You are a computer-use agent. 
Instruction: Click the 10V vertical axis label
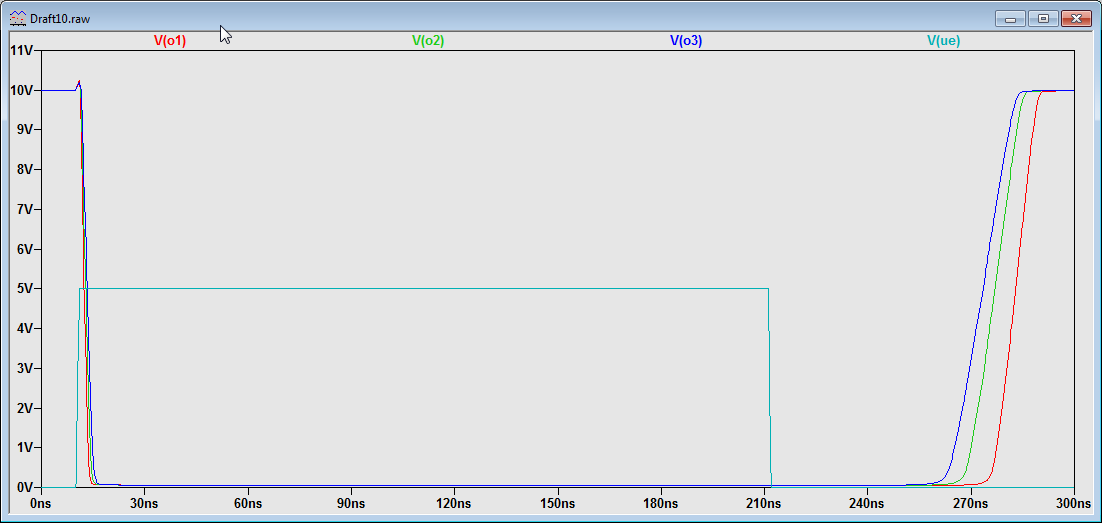pos(21,90)
